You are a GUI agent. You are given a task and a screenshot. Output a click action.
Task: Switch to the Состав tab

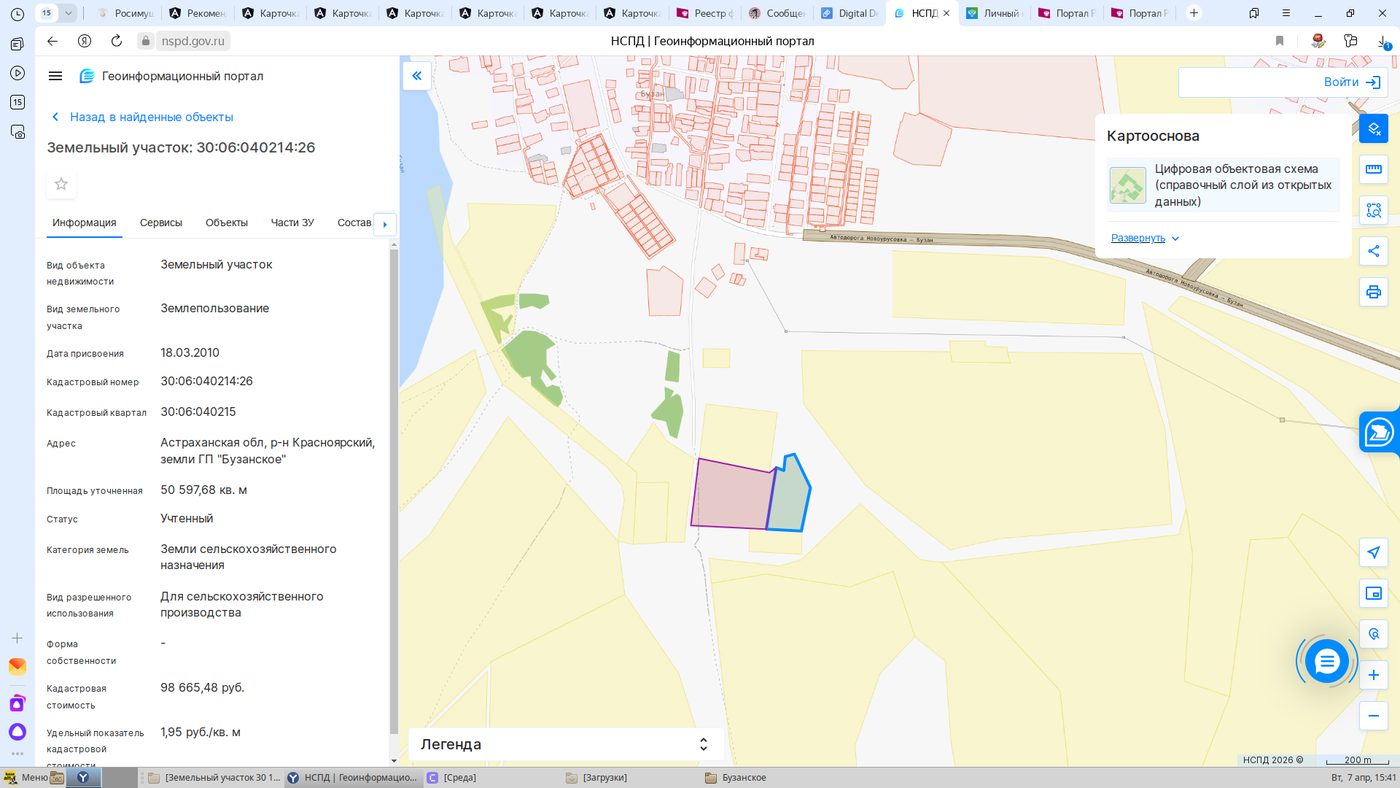tap(354, 223)
